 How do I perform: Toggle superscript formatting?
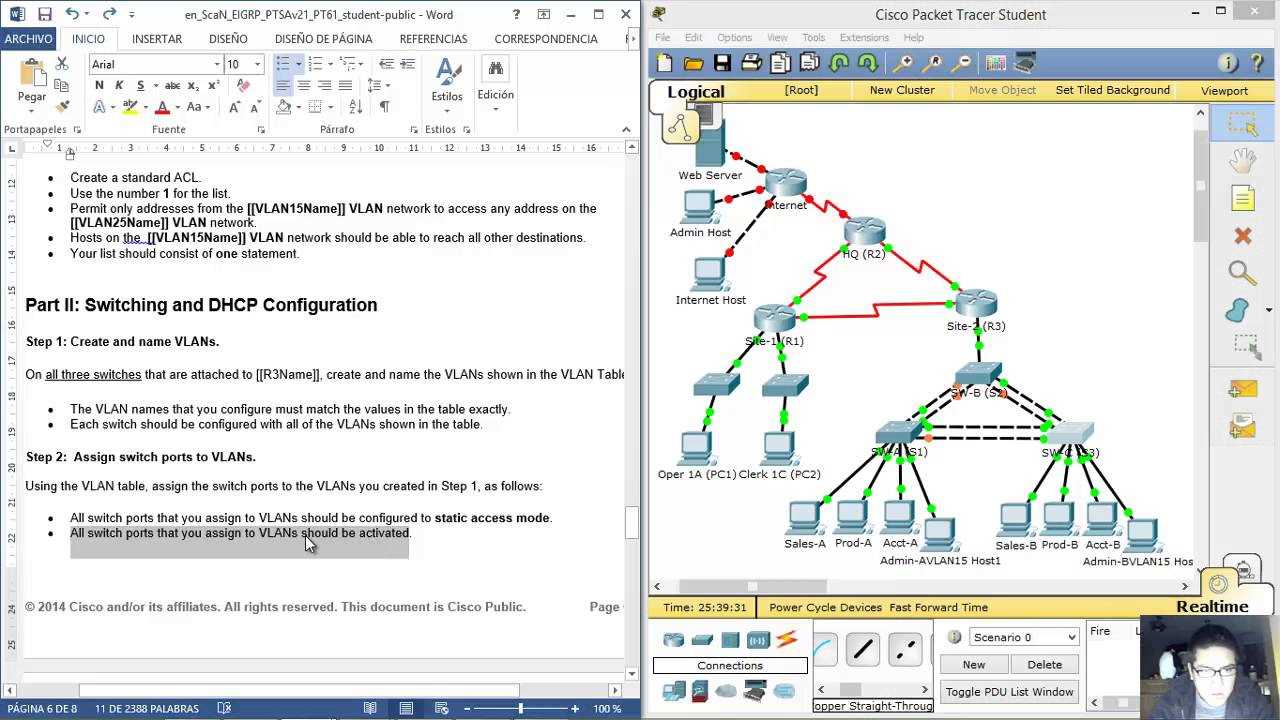point(215,85)
